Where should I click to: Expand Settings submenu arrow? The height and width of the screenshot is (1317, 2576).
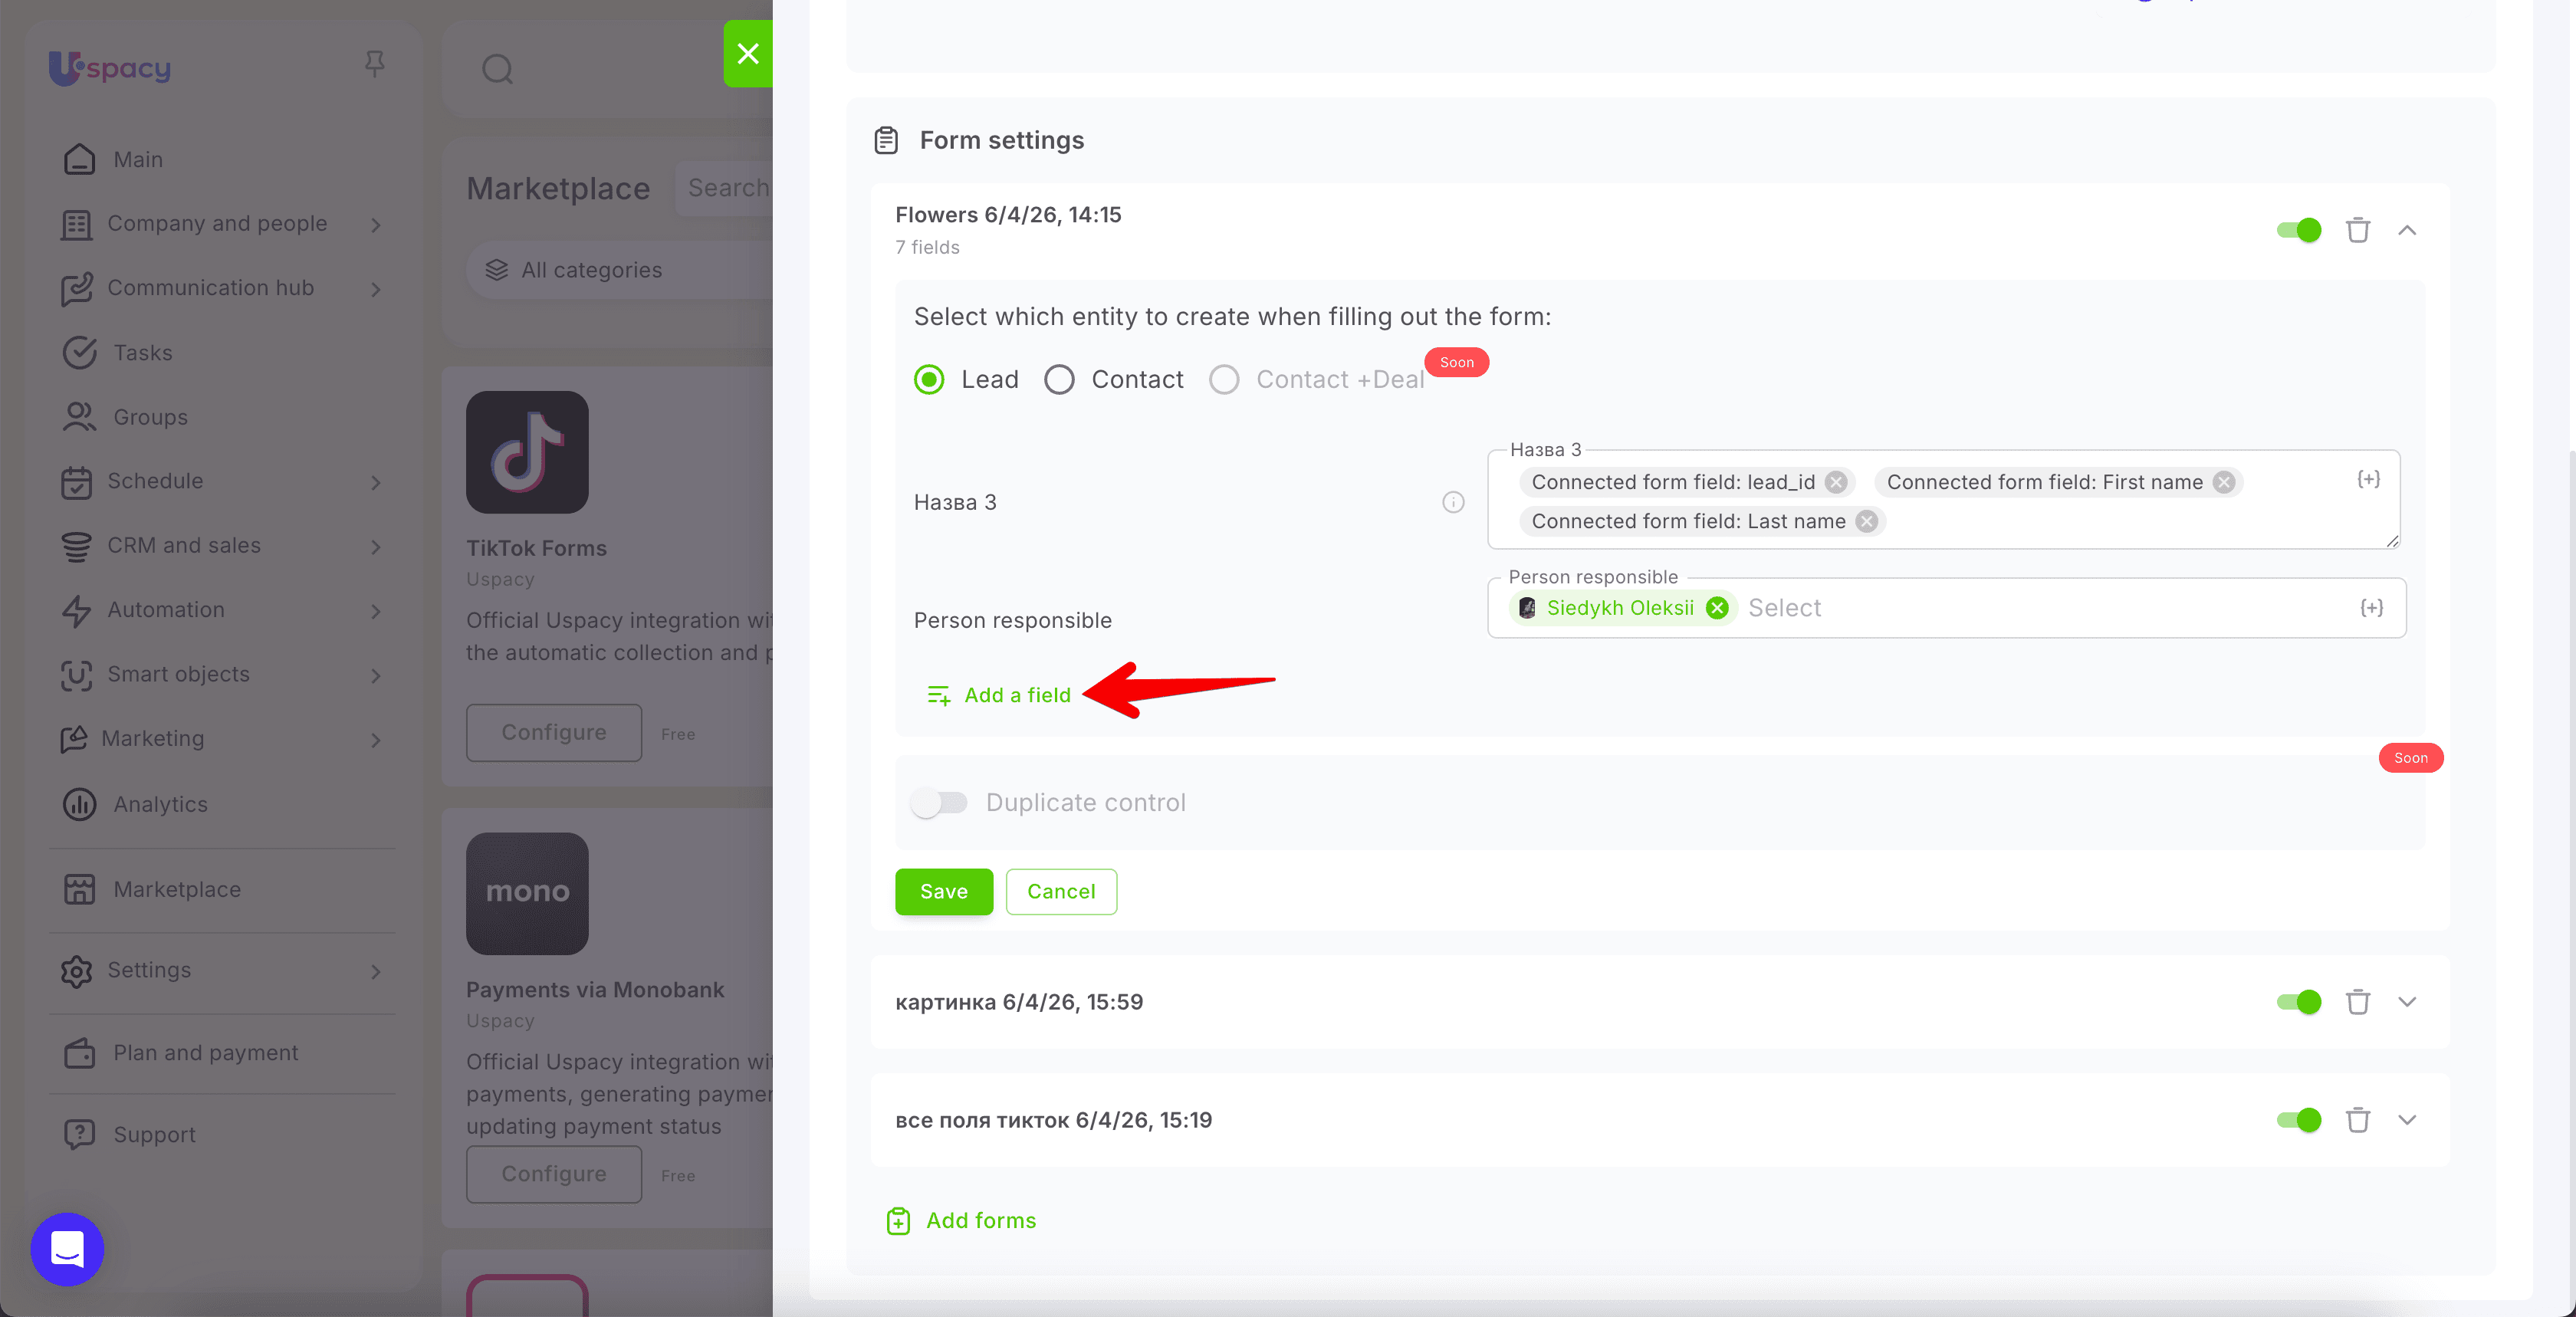[376, 971]
